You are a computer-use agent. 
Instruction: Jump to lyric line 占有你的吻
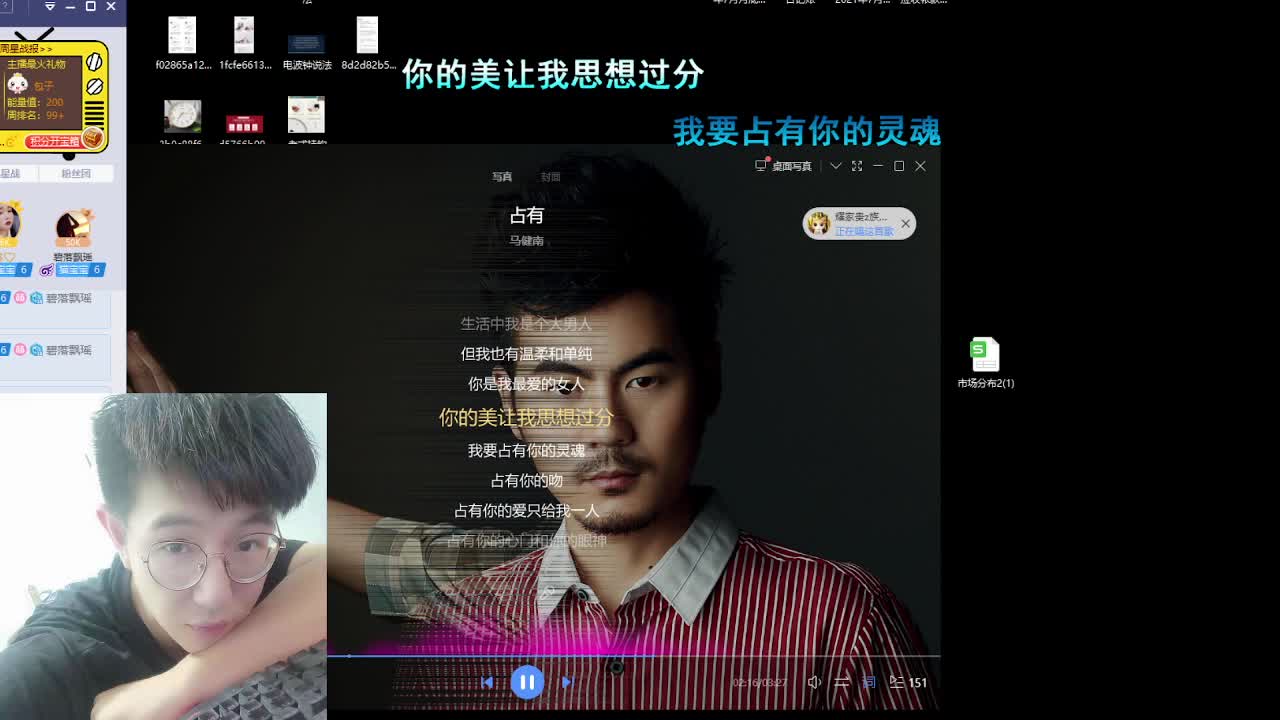click(x=526, y=481)
